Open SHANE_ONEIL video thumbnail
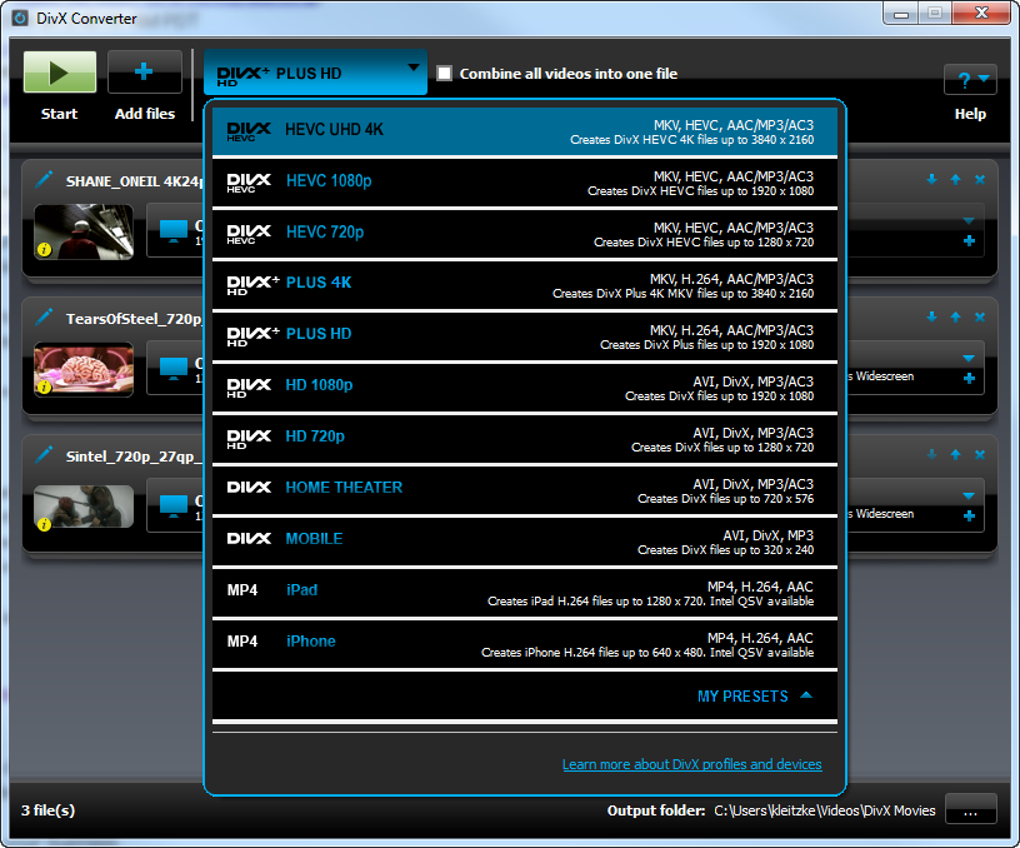Image resolution: width=1020 pixels, height=848 pixels. [84, 232]
